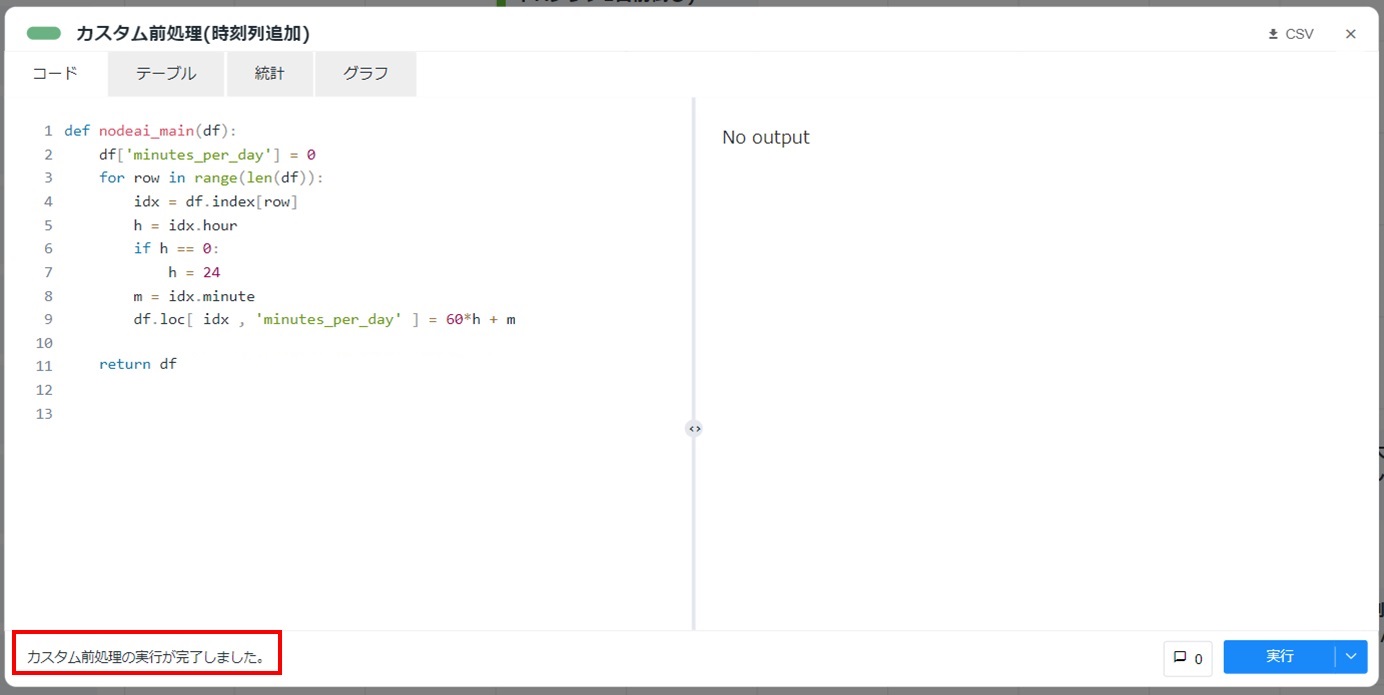Run the code with 実行 button

click(x=1279, y=657)
